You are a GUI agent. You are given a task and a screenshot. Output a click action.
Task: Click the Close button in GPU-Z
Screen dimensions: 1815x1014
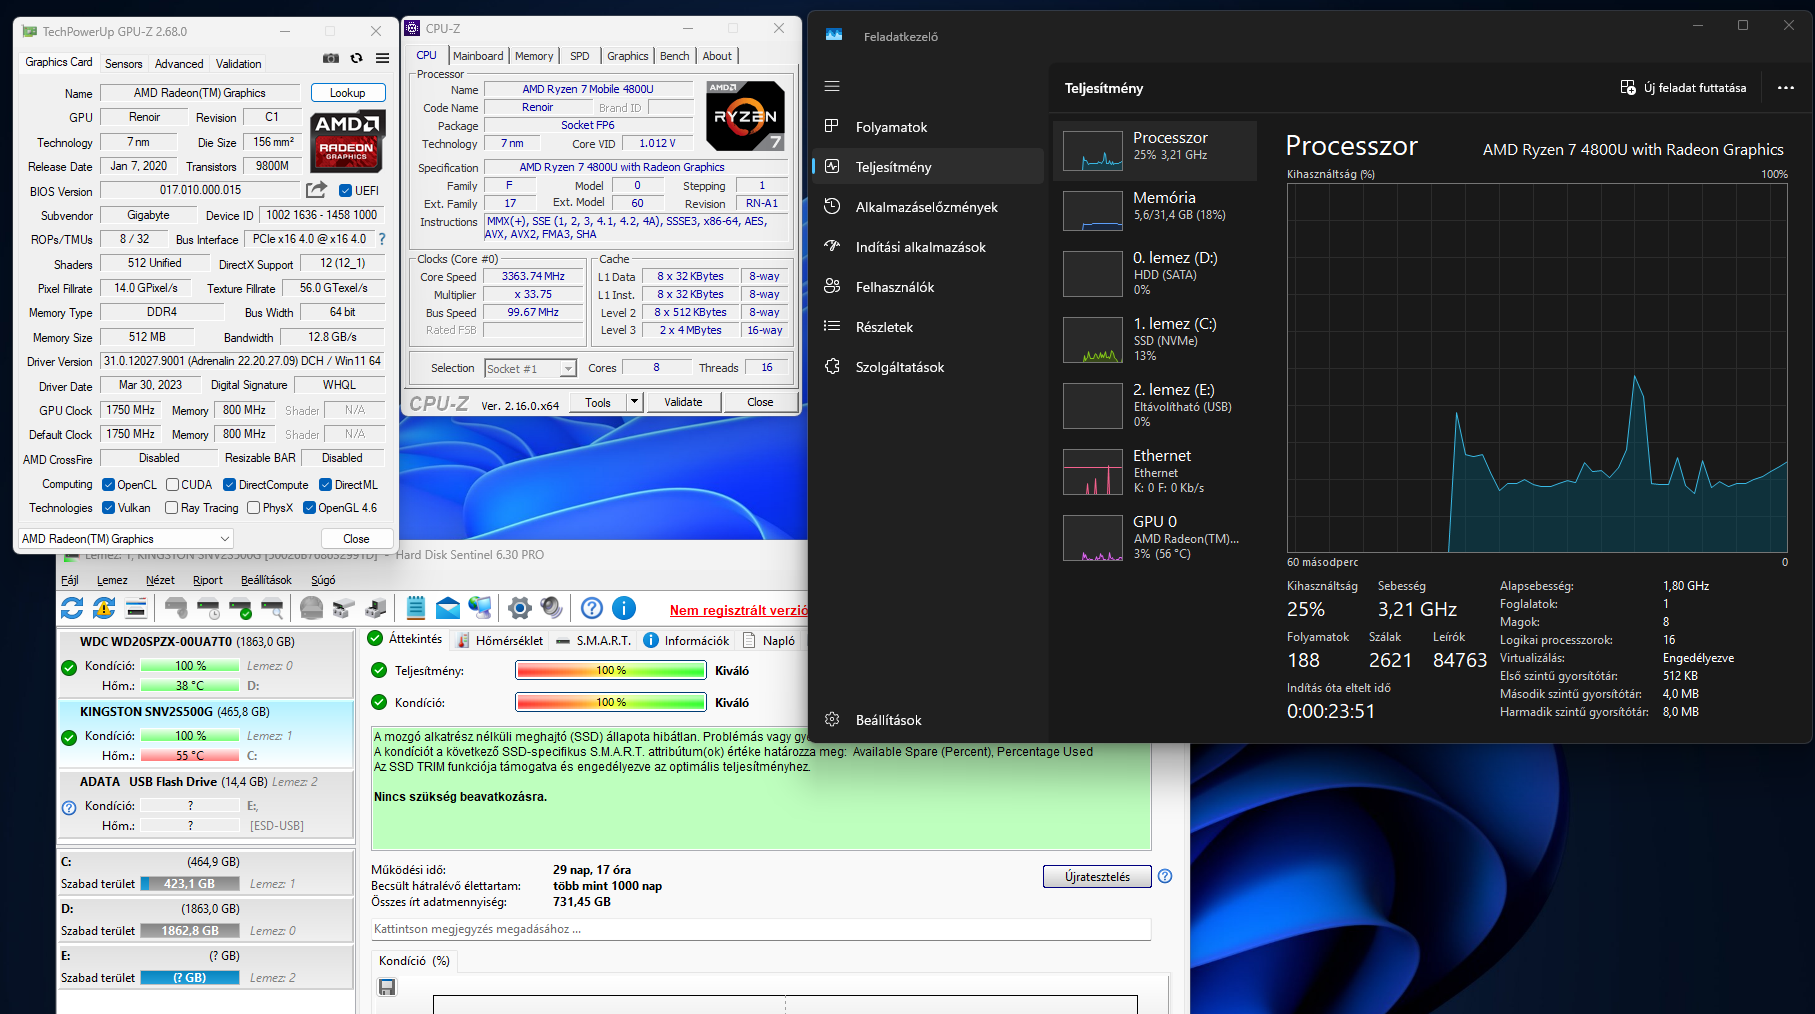tap(356, 538)
